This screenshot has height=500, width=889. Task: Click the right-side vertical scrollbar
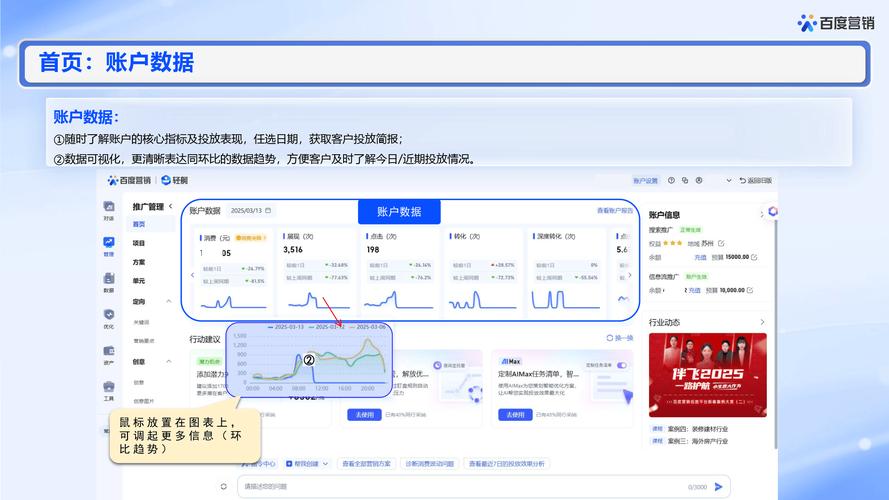pos(775,334)
